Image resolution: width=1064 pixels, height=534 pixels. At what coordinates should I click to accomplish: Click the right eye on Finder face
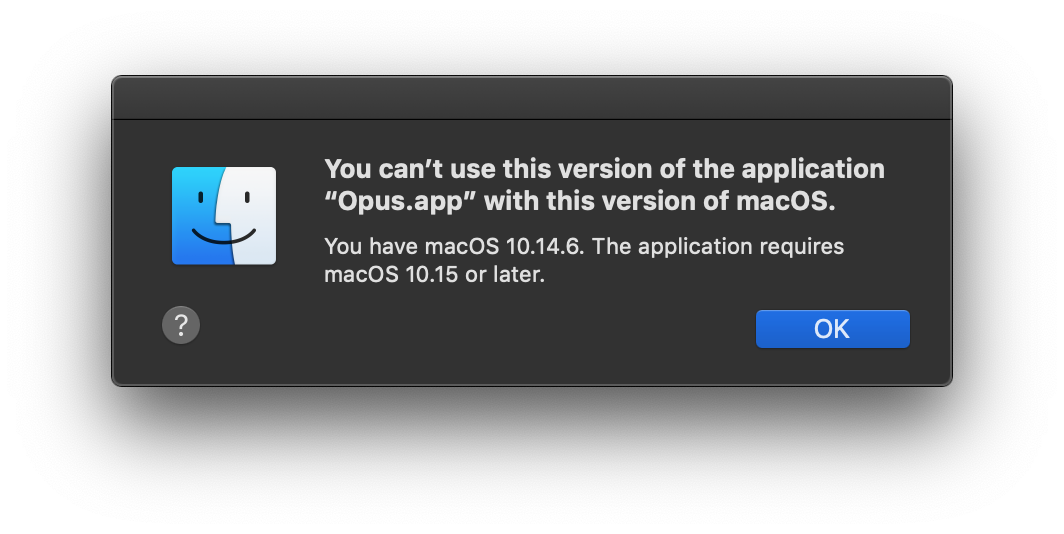(x=247, y=197)
